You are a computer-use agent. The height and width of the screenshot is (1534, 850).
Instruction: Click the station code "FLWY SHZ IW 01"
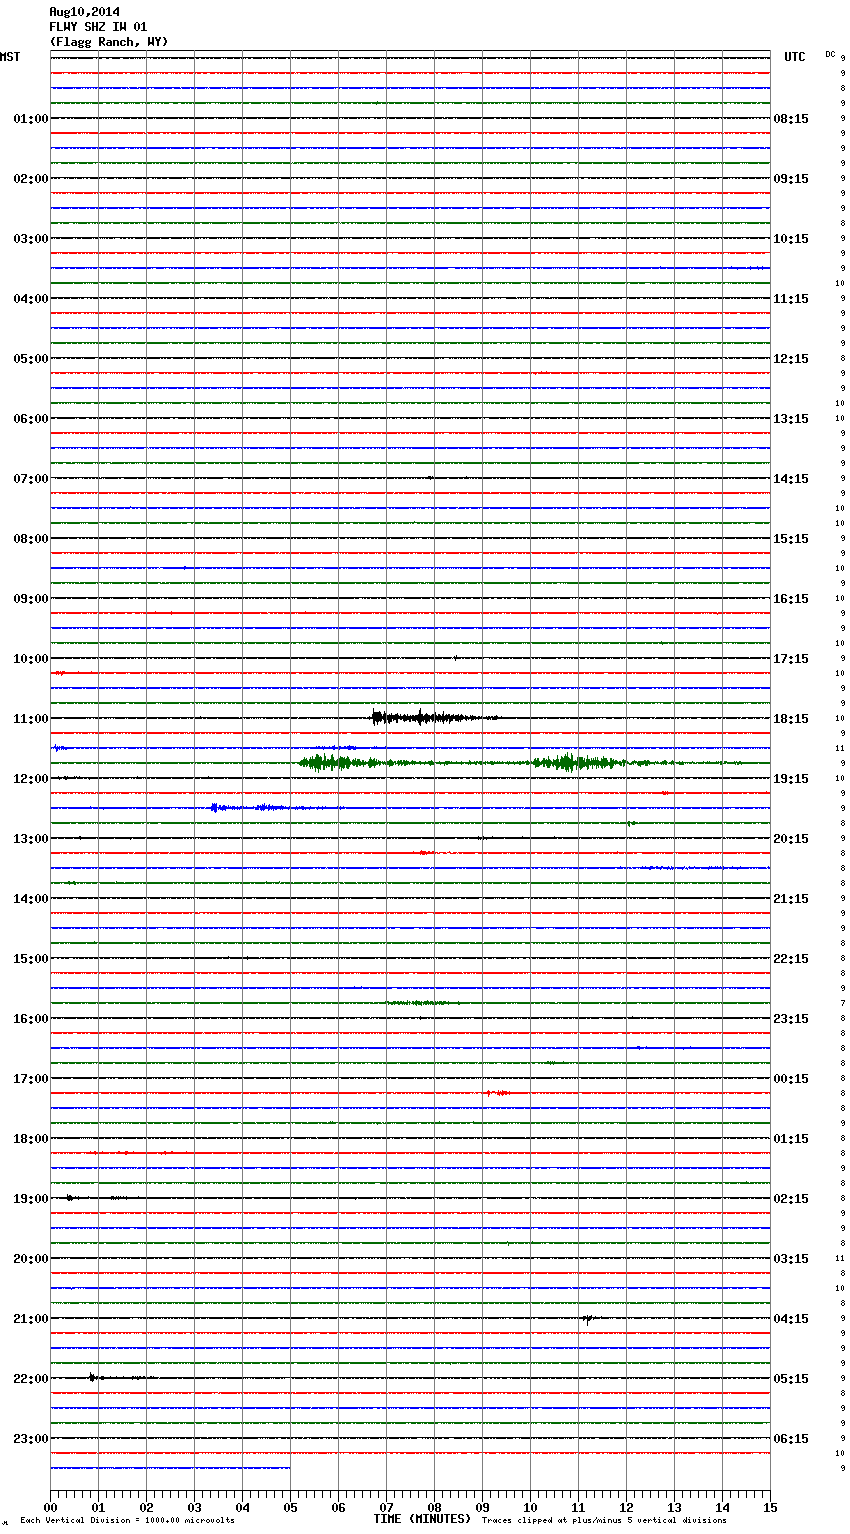(98, 27)
